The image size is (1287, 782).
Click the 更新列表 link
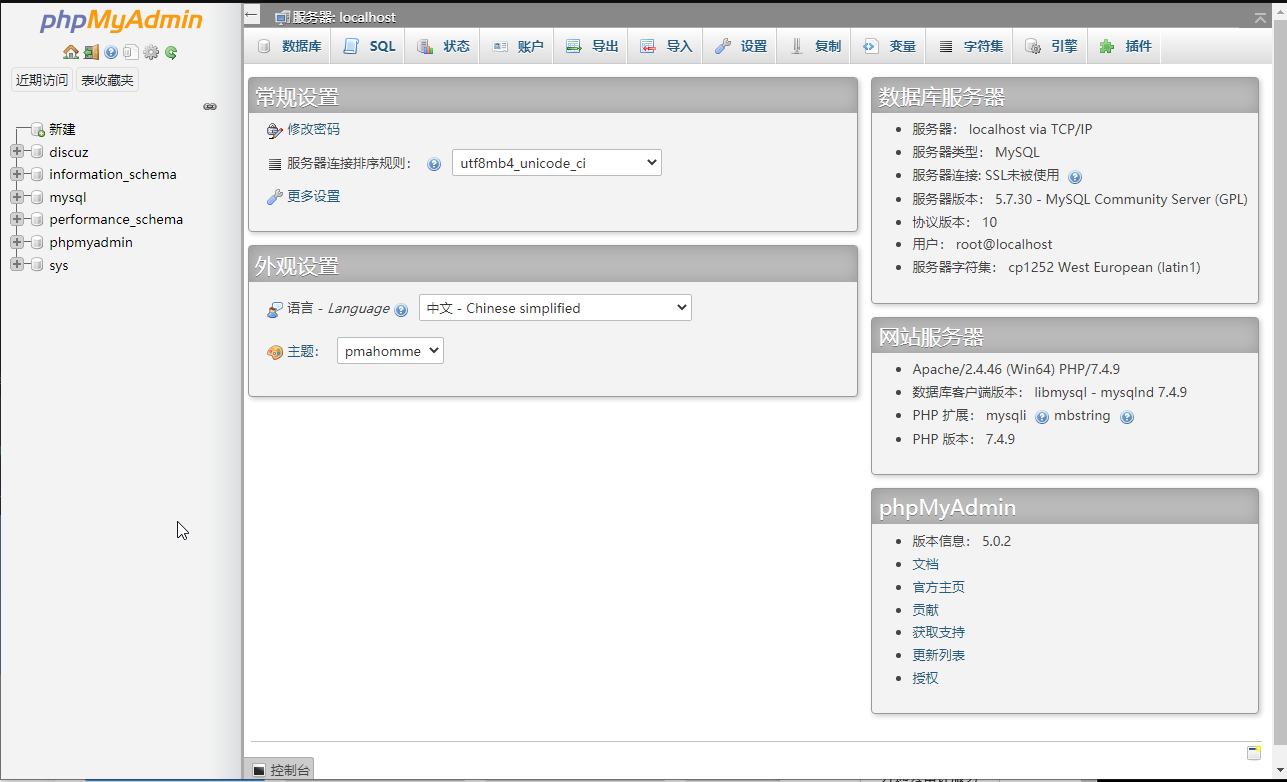[938, 656]
